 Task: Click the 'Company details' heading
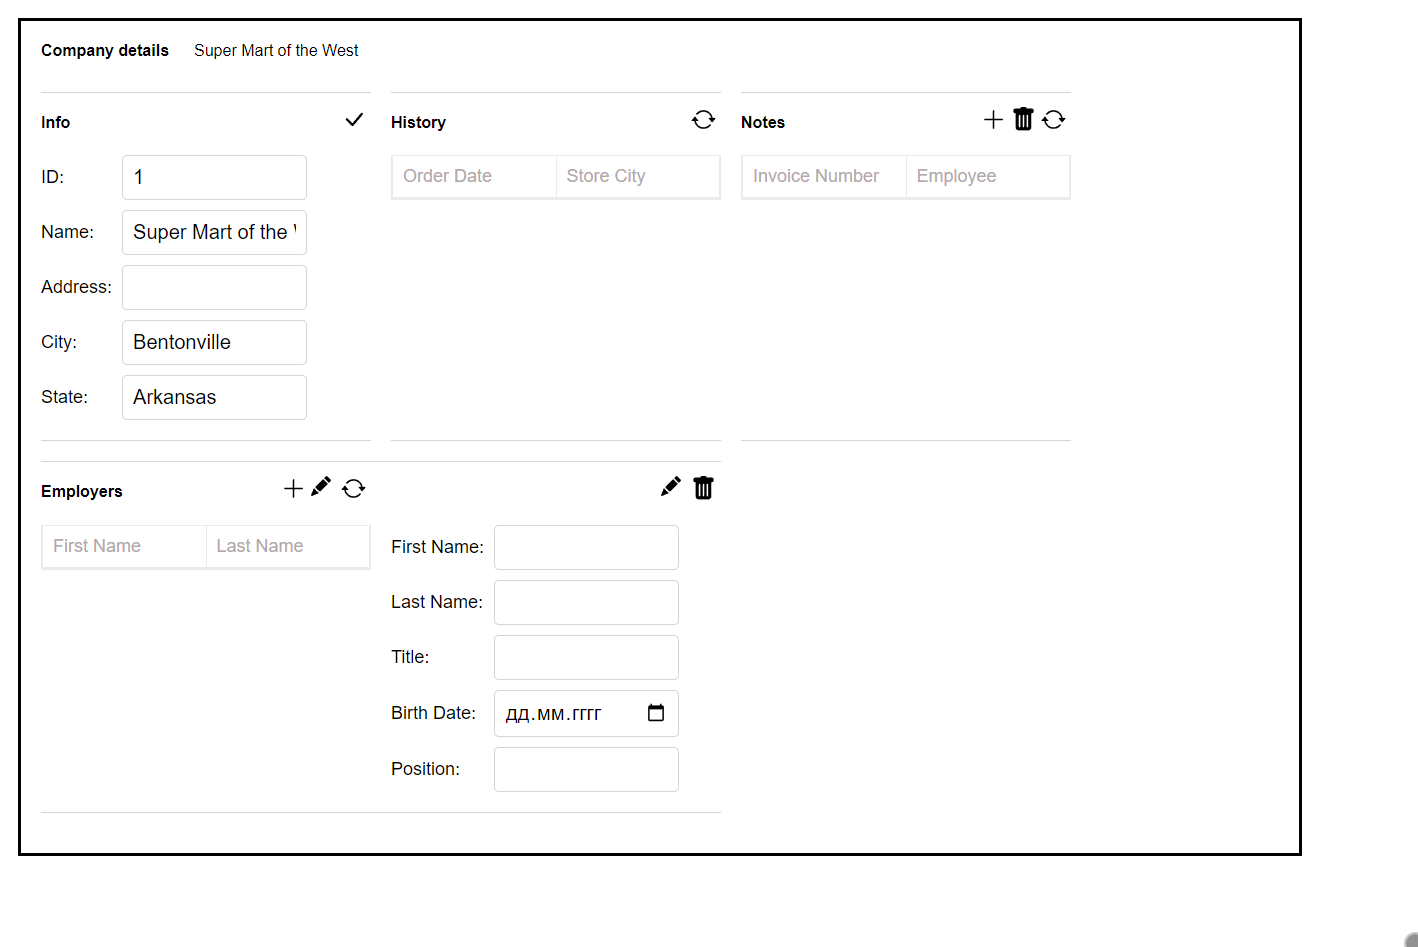105,50
